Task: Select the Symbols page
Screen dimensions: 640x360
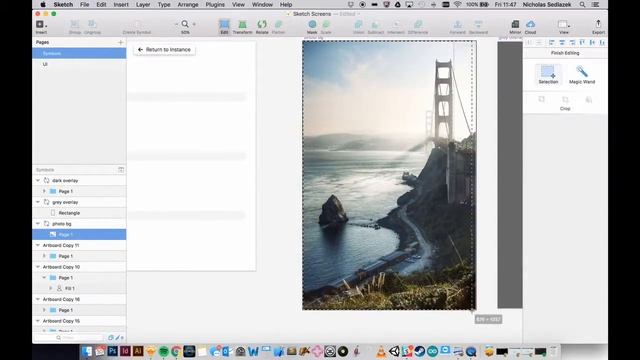Action: tap(79, 53)
